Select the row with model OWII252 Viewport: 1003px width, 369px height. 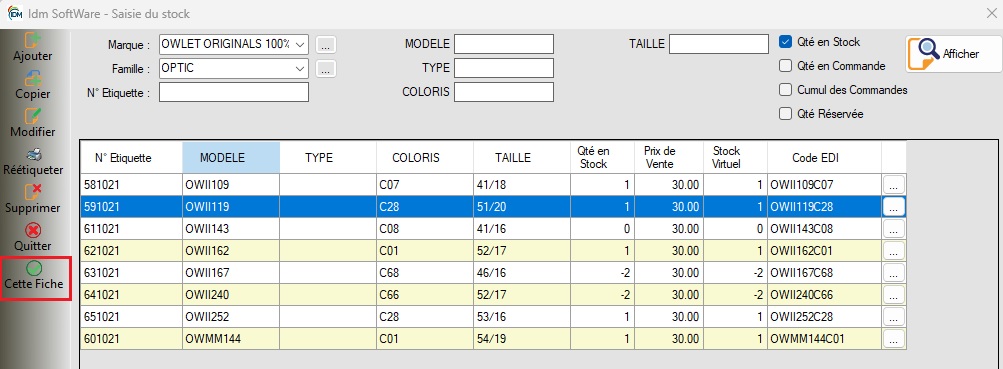(481, 317)
